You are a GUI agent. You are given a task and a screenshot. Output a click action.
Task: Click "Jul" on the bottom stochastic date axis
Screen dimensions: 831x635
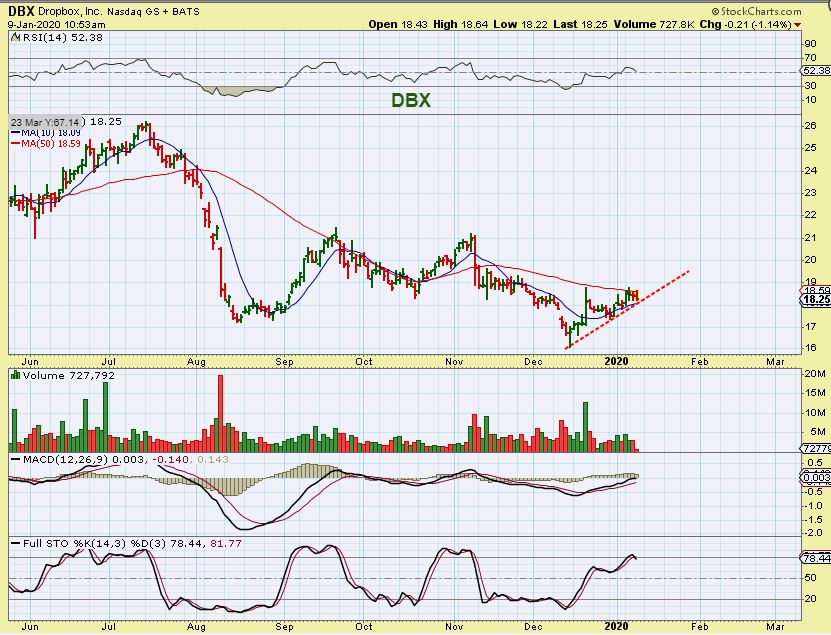(x=109, y=627)
